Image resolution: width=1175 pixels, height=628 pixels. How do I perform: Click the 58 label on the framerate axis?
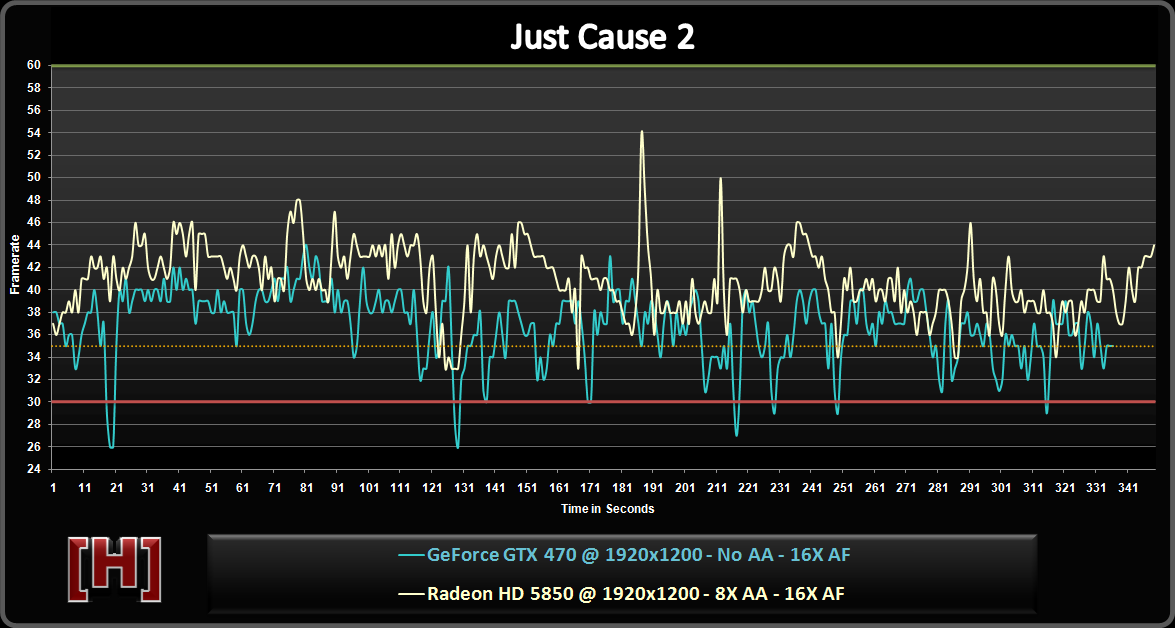click(34, 88)
